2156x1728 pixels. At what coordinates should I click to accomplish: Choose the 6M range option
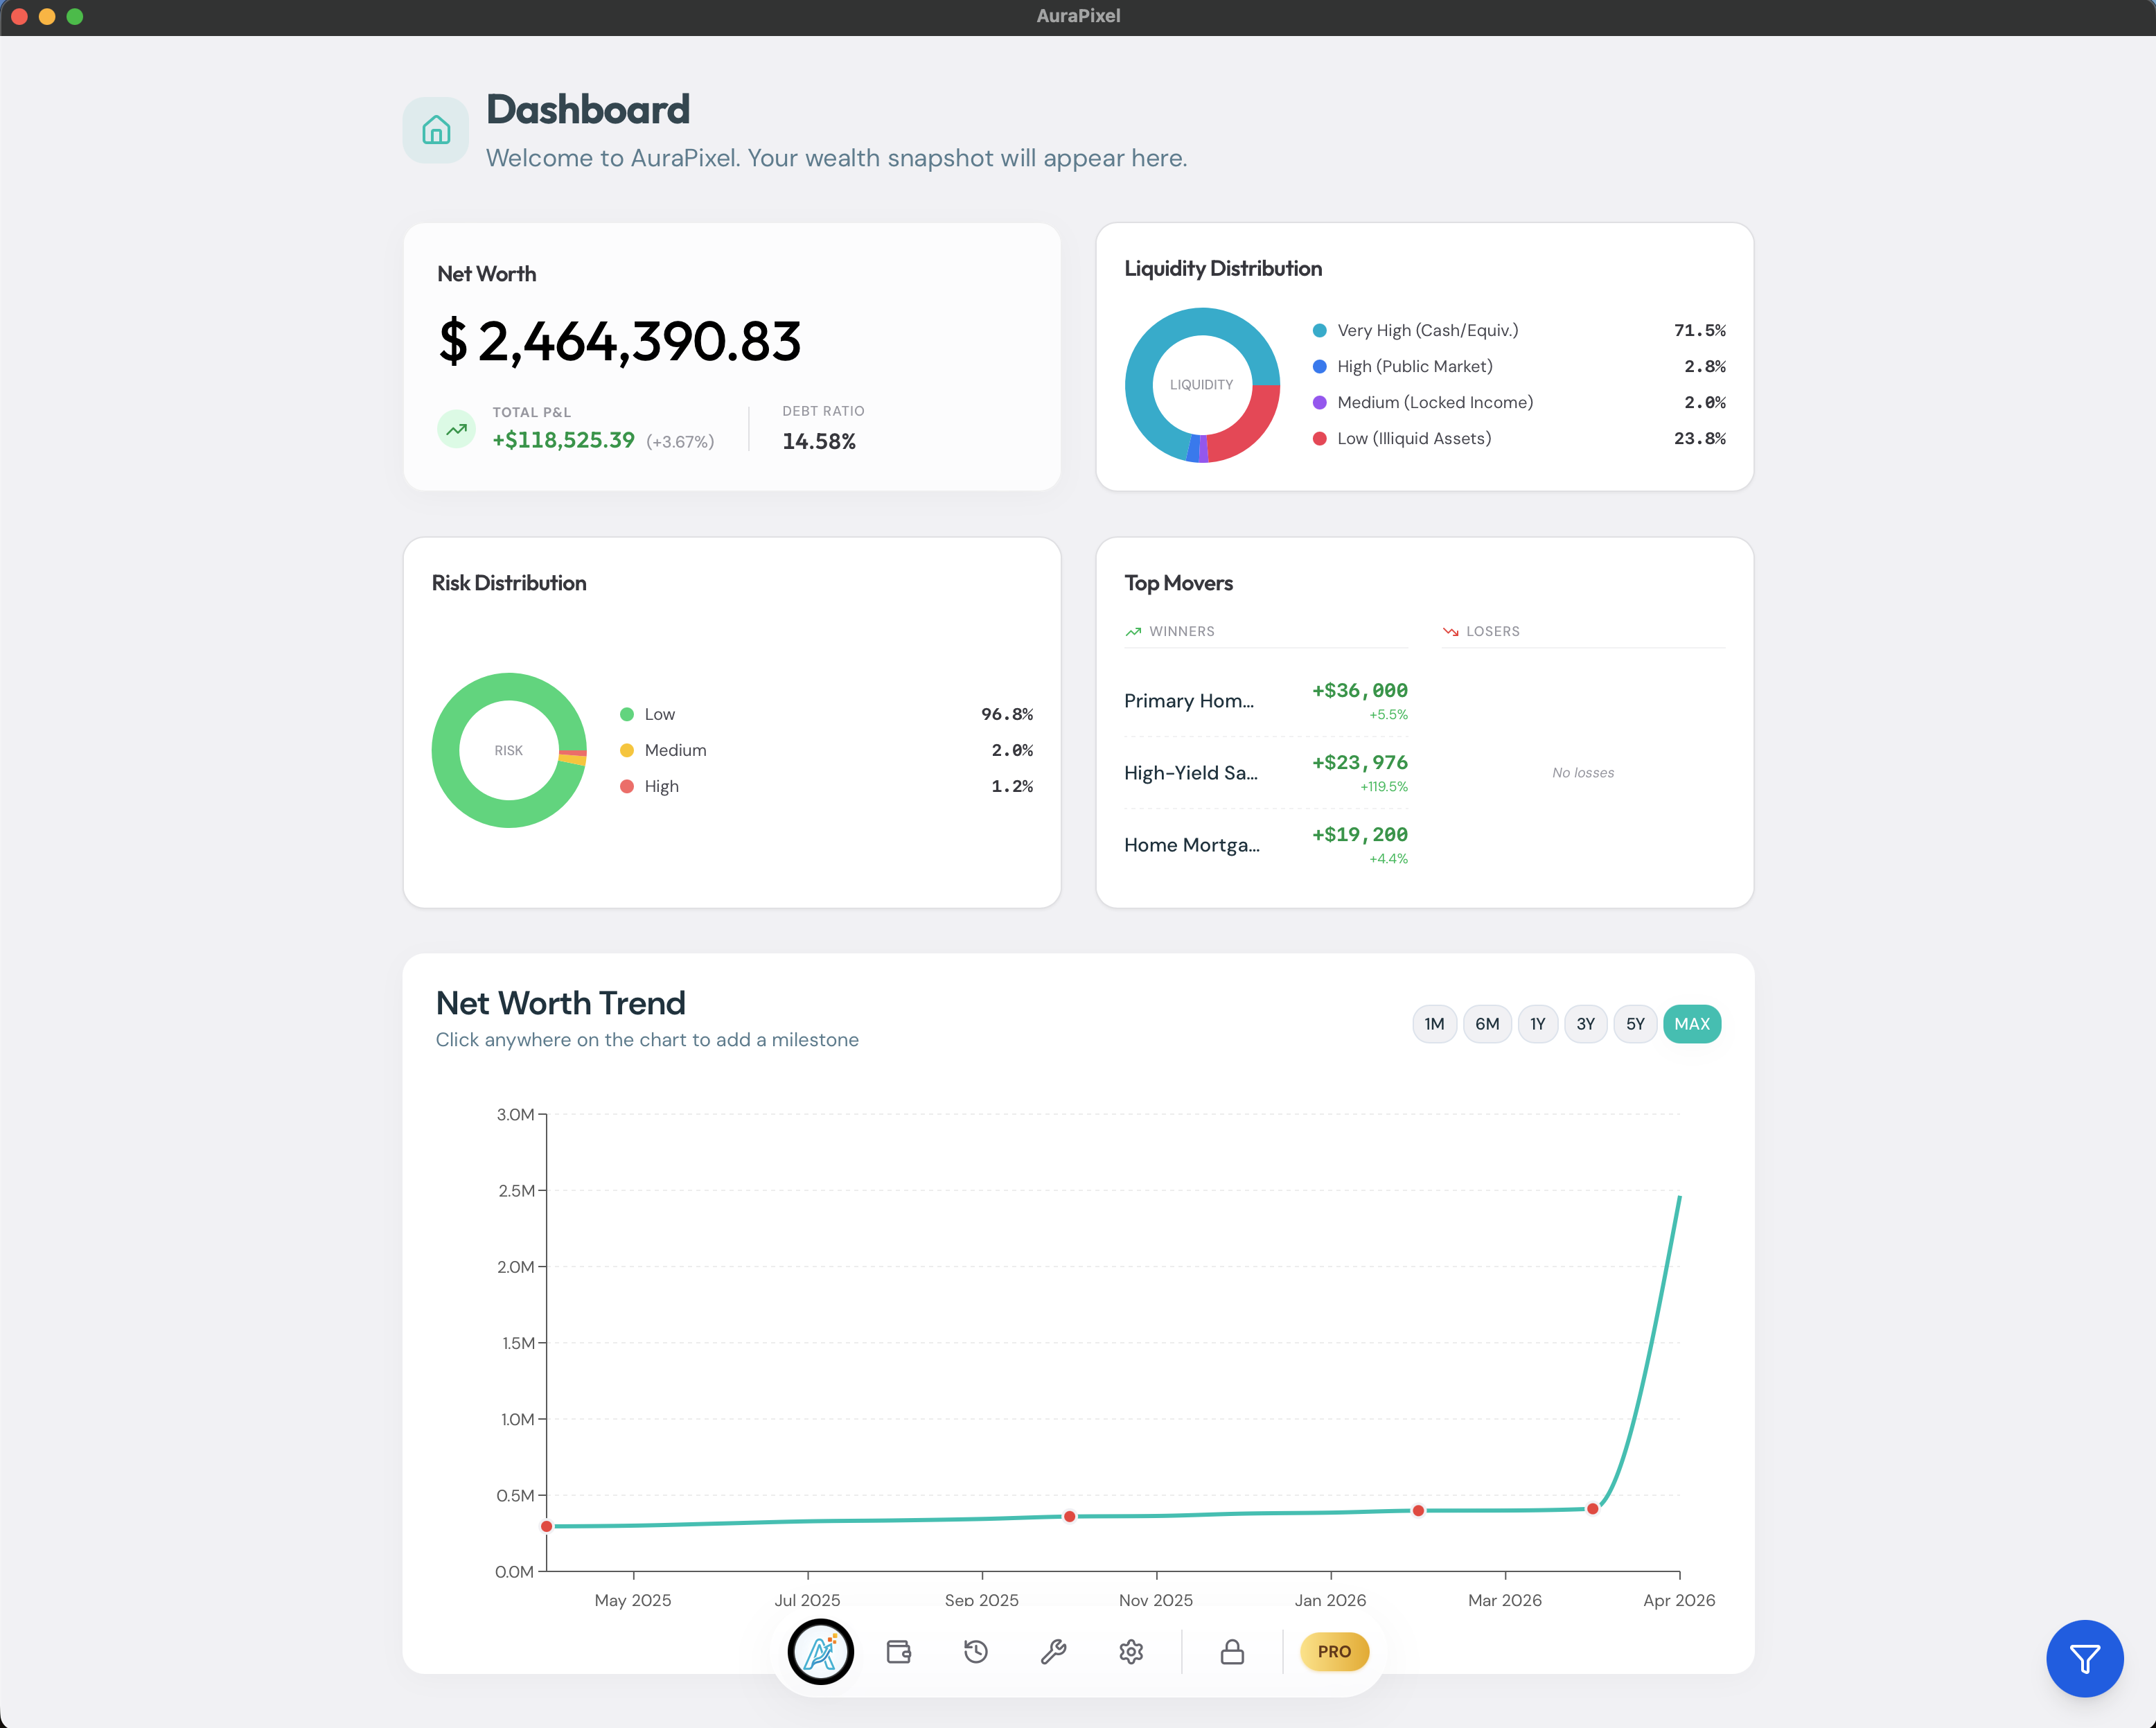(x=1487, y=1023)
